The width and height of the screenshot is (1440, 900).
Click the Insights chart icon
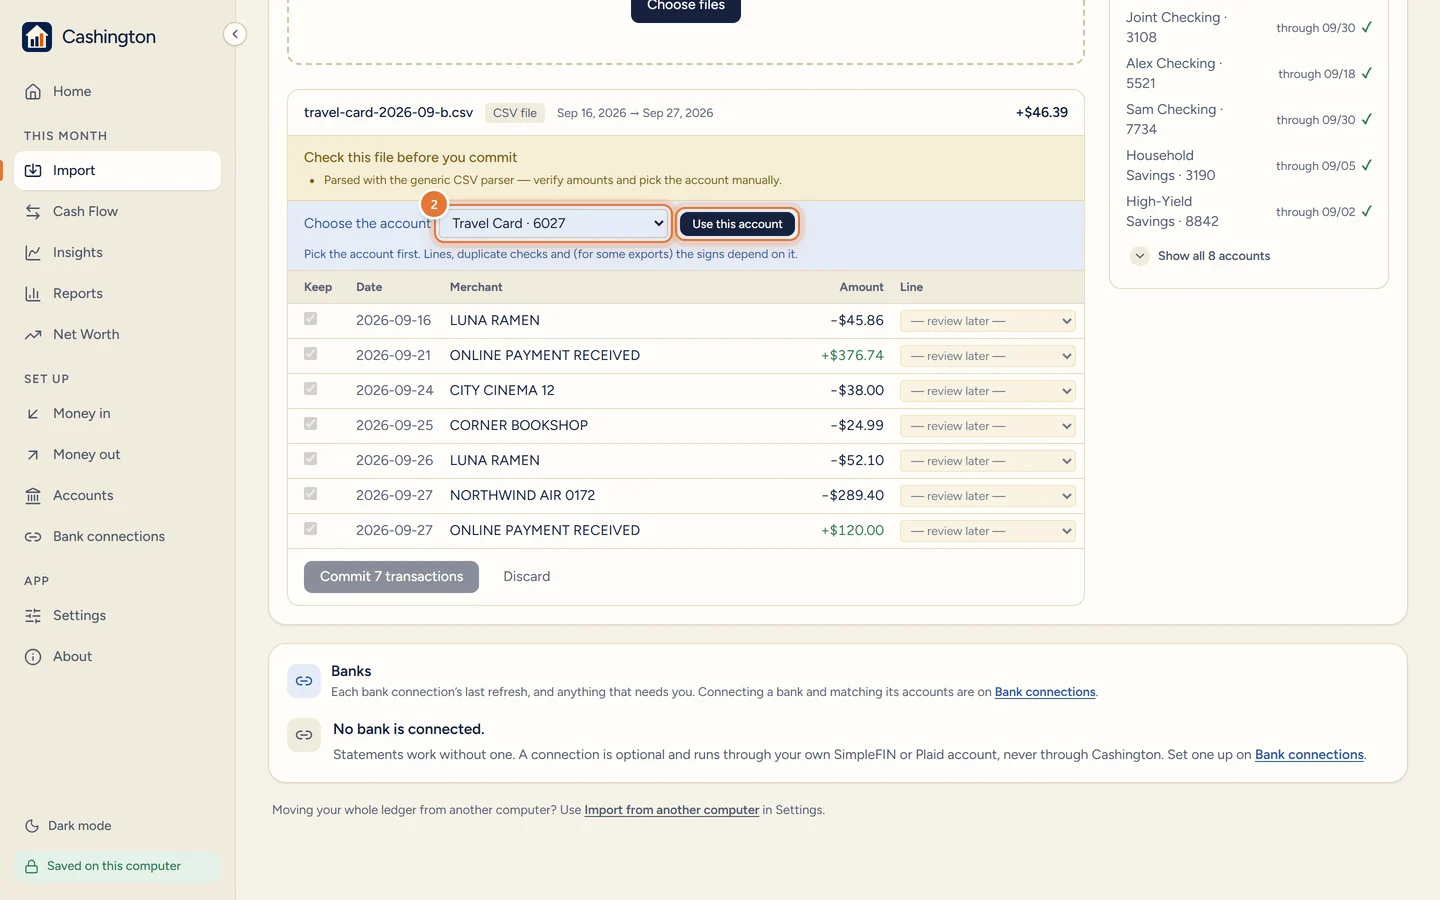pyautogui.click(x=33, y=253)
